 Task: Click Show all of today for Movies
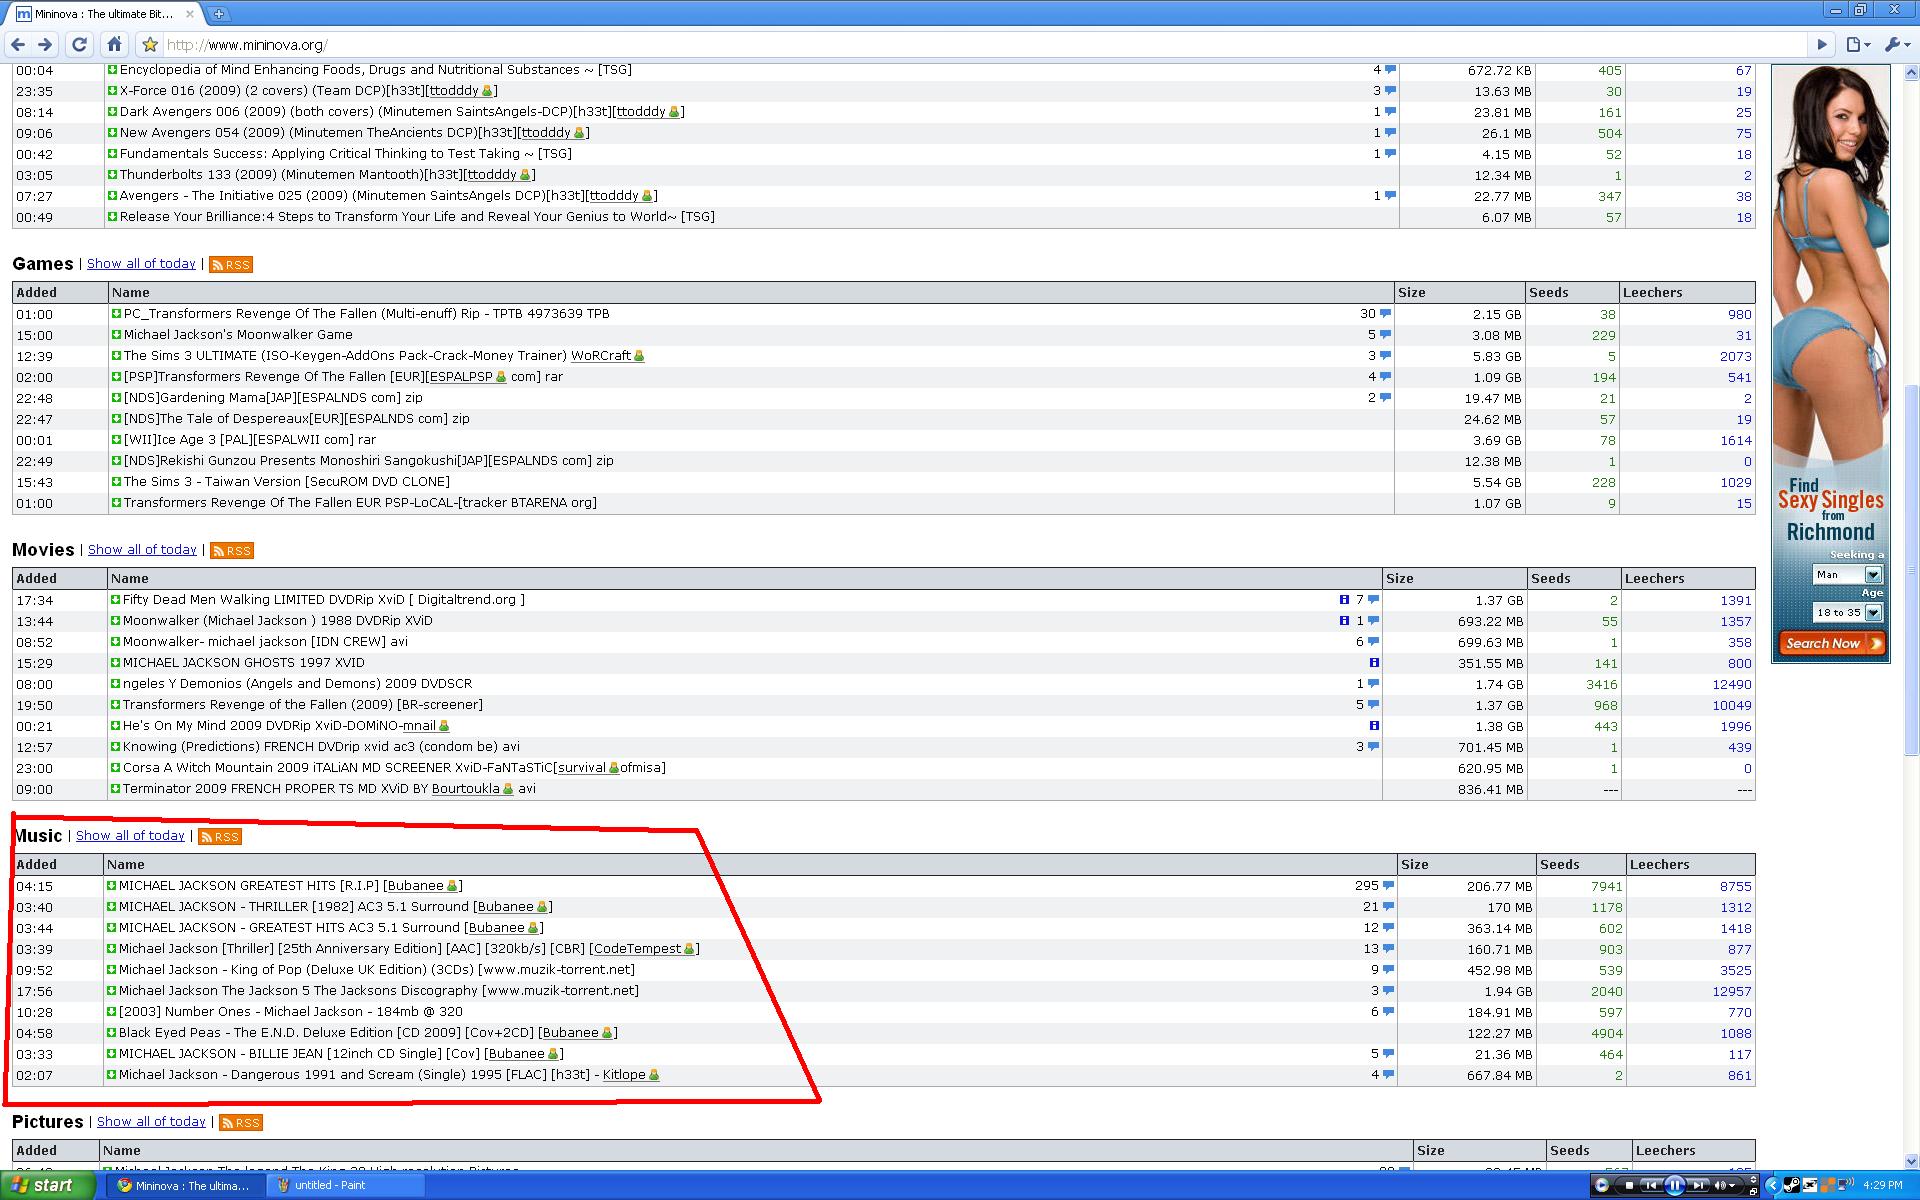tap(142, 550)
